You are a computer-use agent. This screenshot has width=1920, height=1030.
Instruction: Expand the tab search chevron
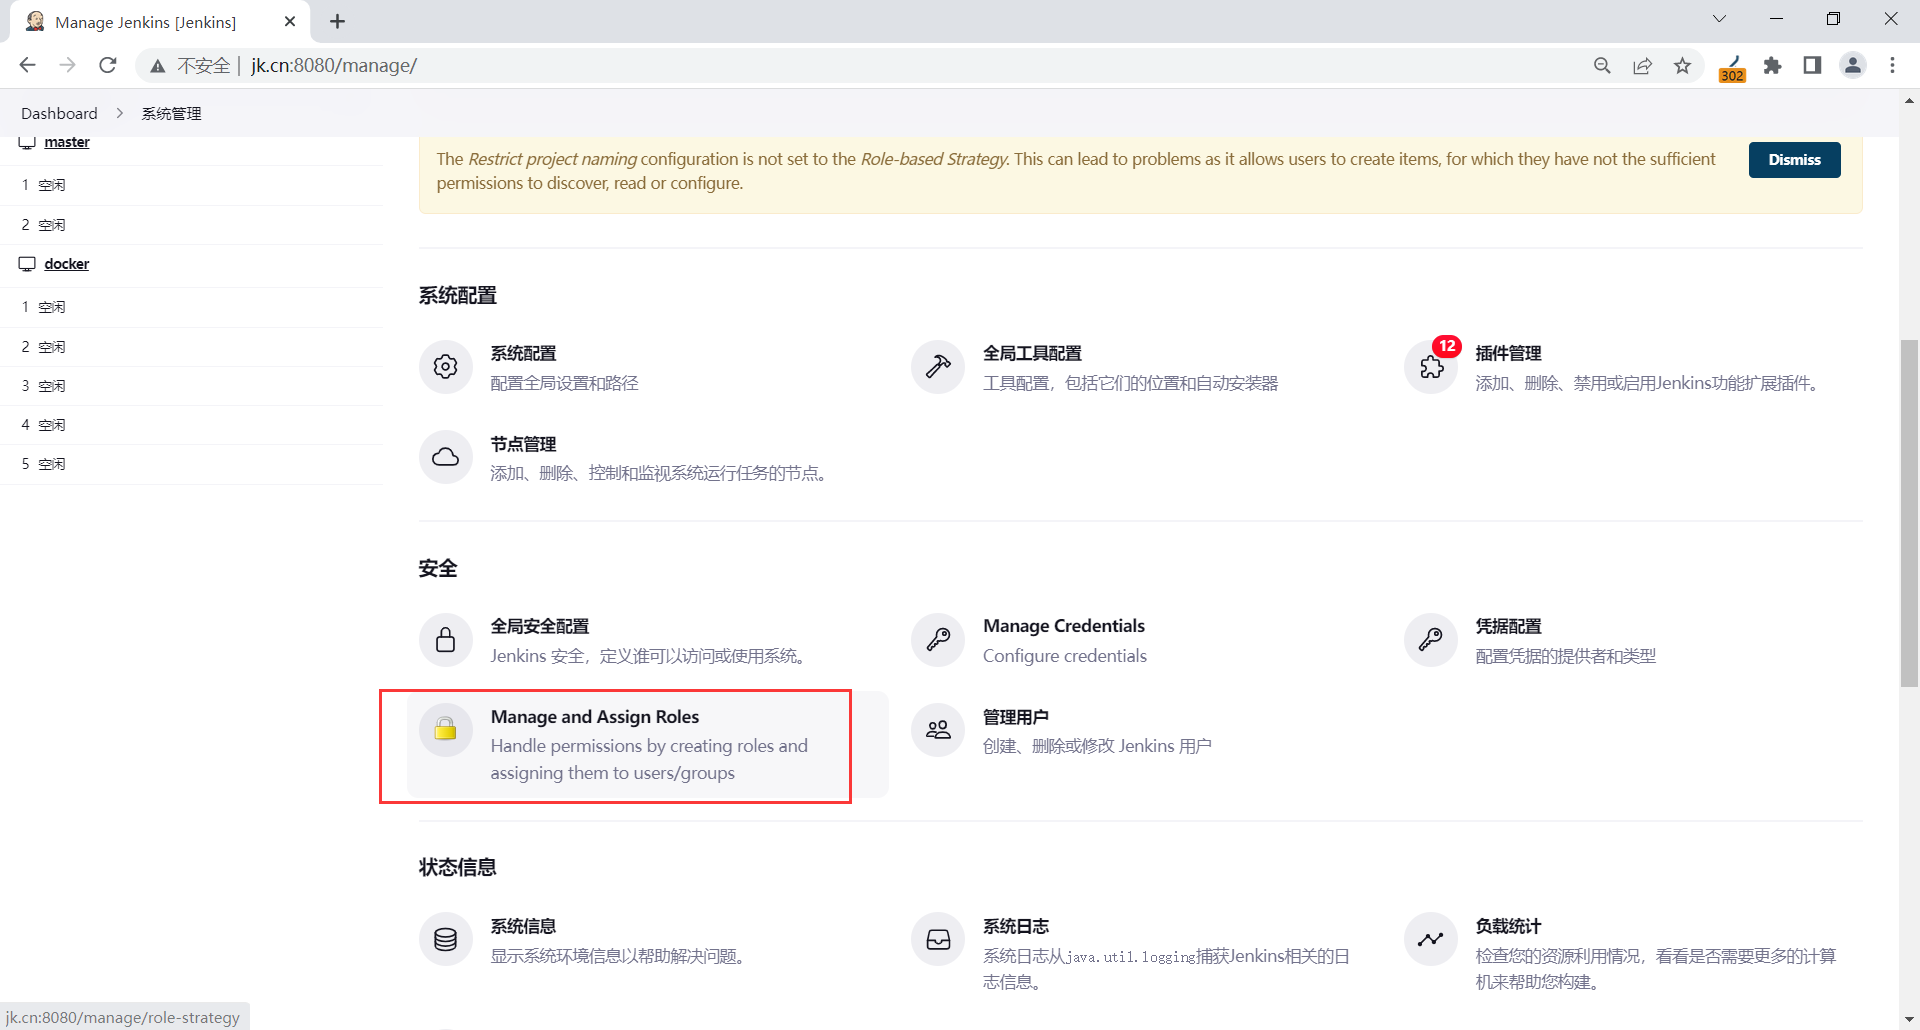click(1719, 19)
